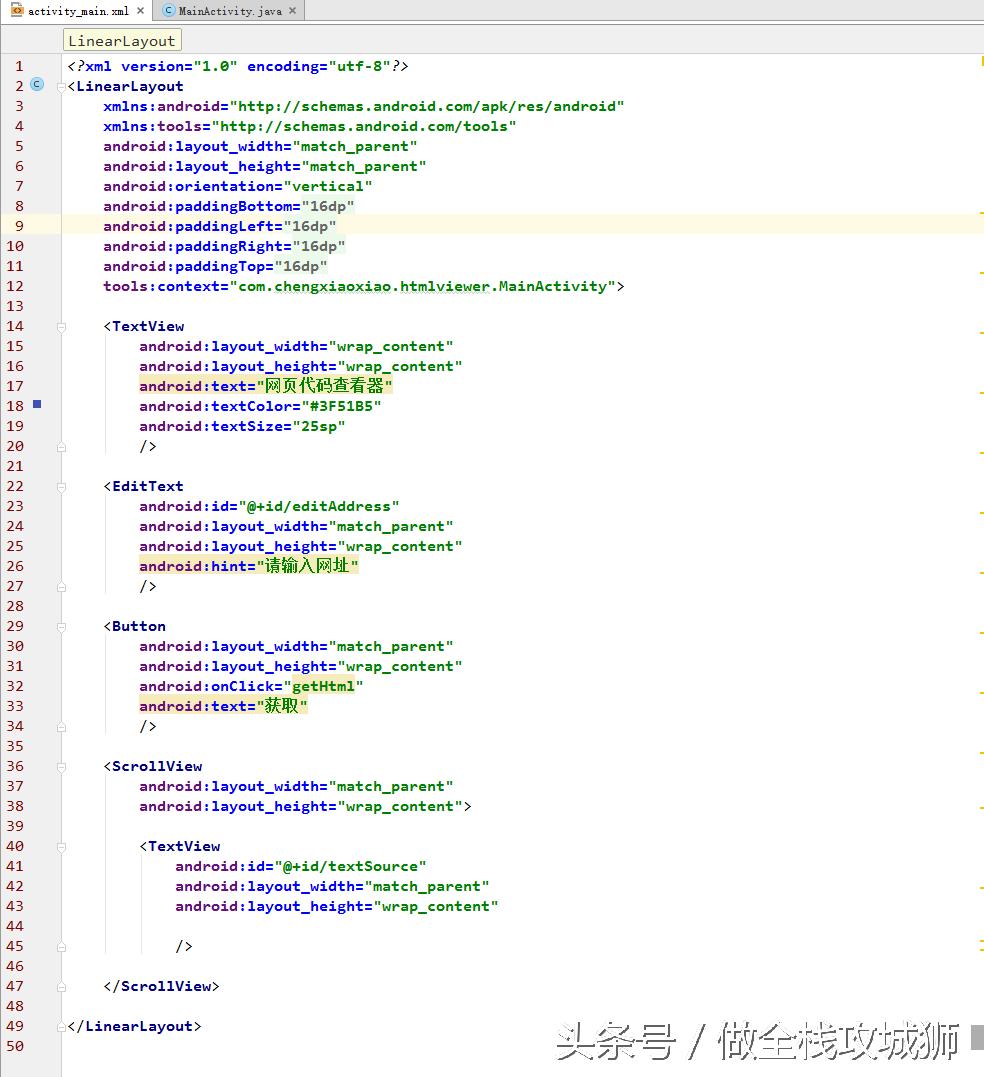Click fold end marker at closing LinearLayout tag

(x=62, y=1027)
